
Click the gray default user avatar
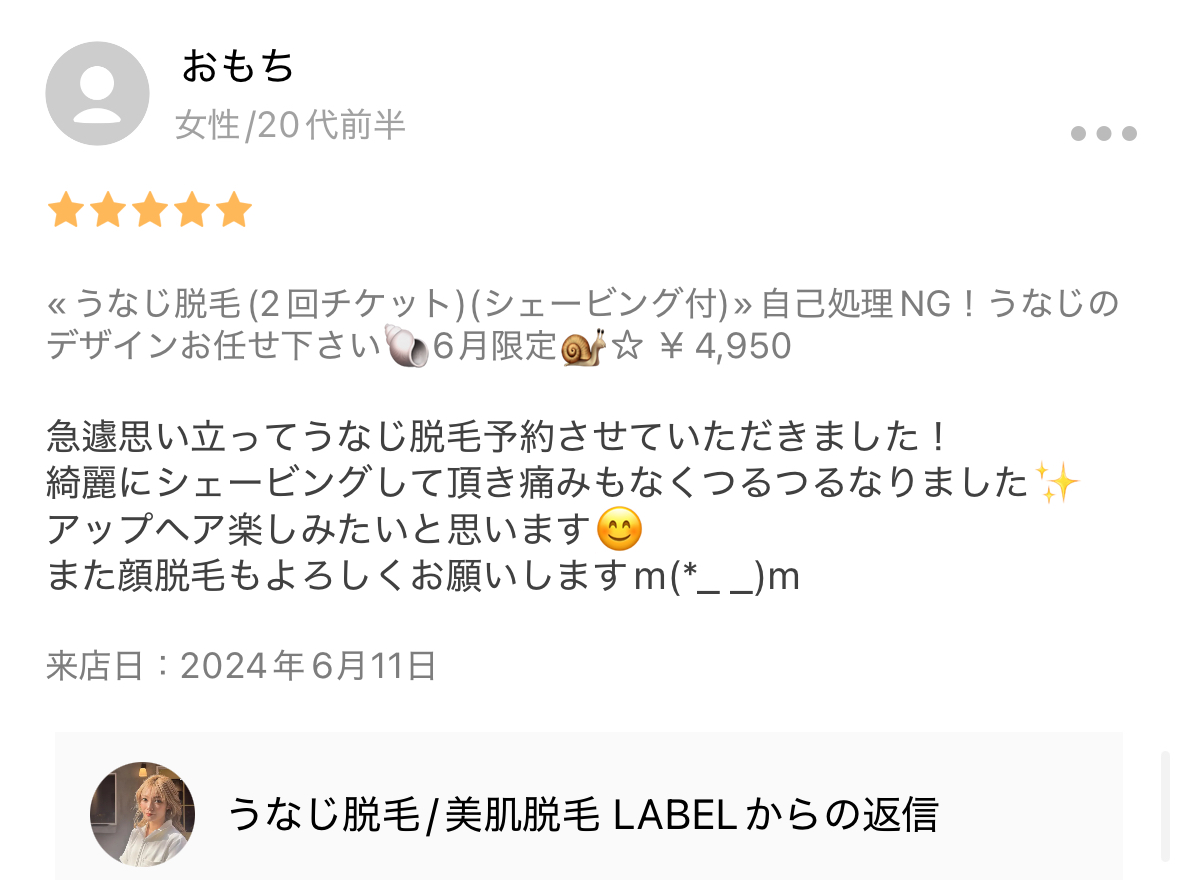click(x=97, y=93)
